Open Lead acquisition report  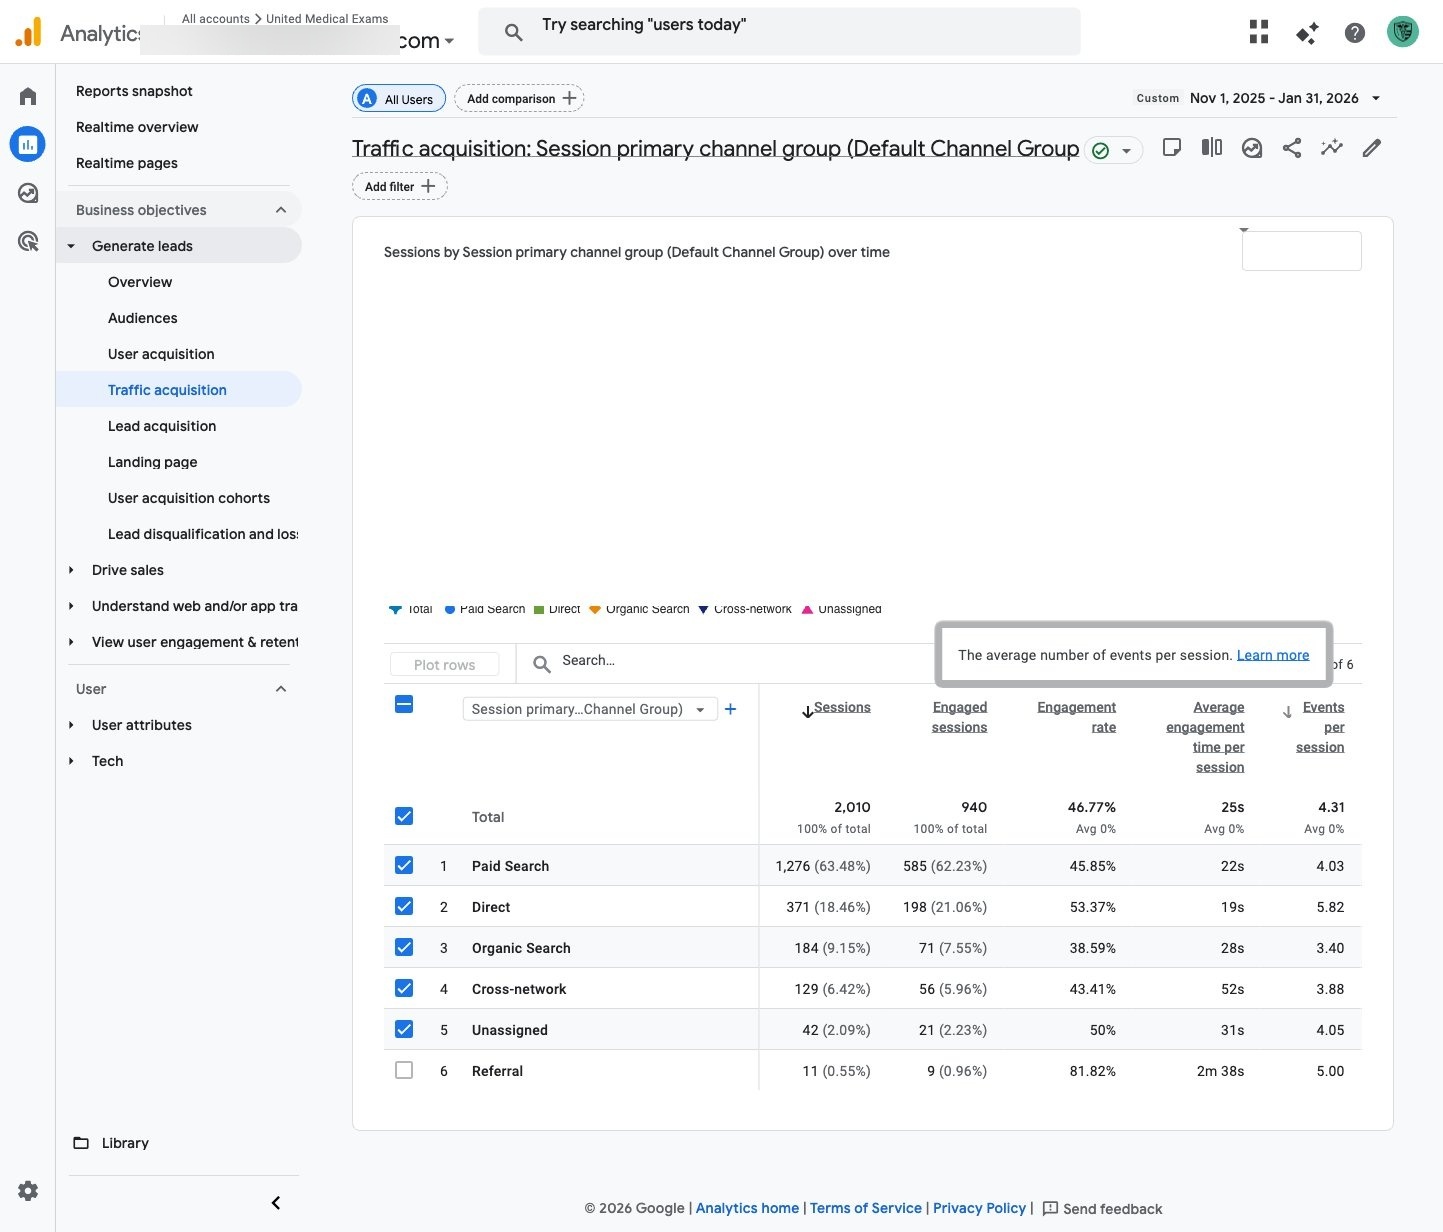tap(162, 426)
